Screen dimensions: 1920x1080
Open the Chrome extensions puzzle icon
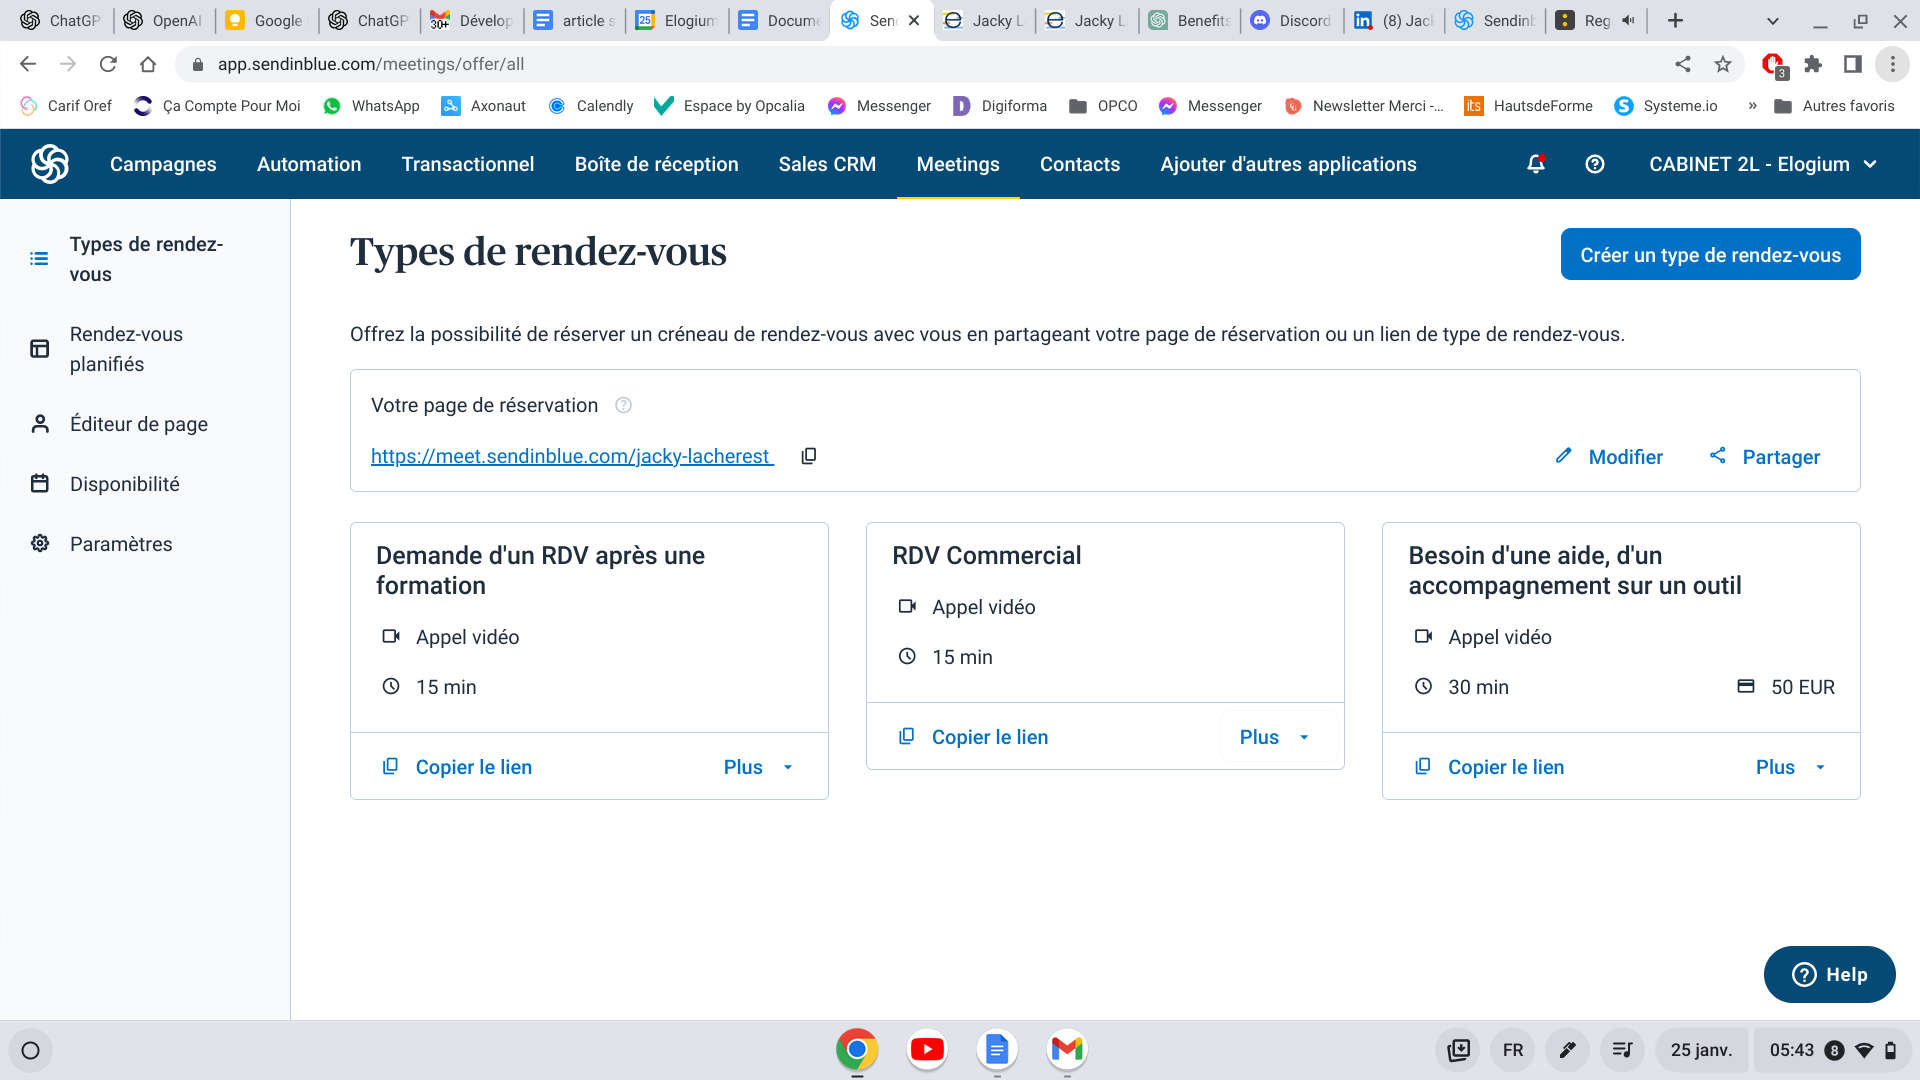coord(1813,64)
